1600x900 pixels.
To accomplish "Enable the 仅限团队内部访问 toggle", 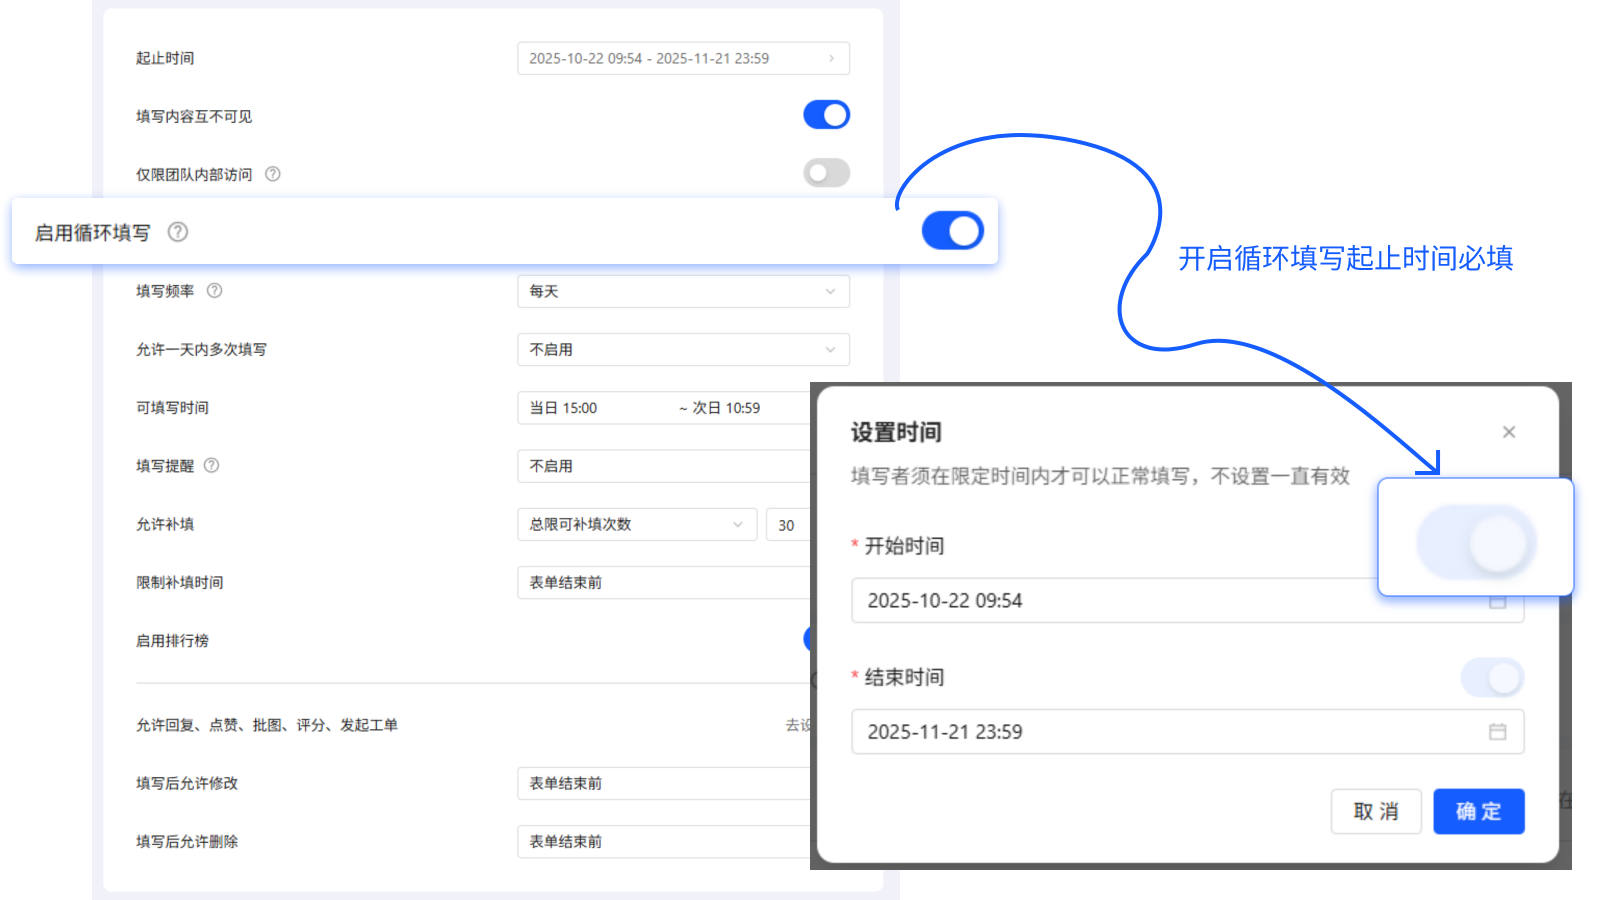I will pyautogui.click(x=825, y=172).
